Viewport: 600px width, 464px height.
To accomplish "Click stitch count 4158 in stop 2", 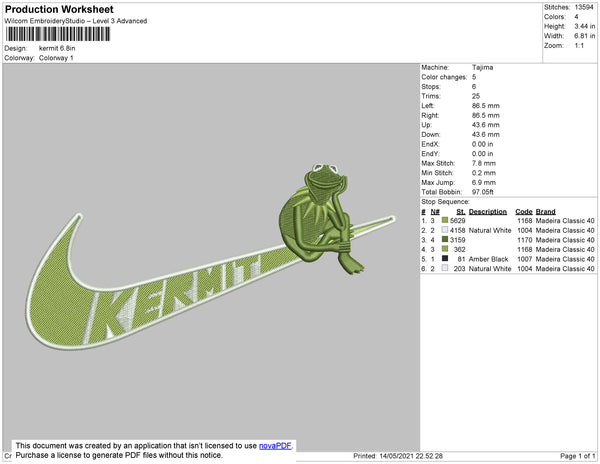I will [458, 230].
